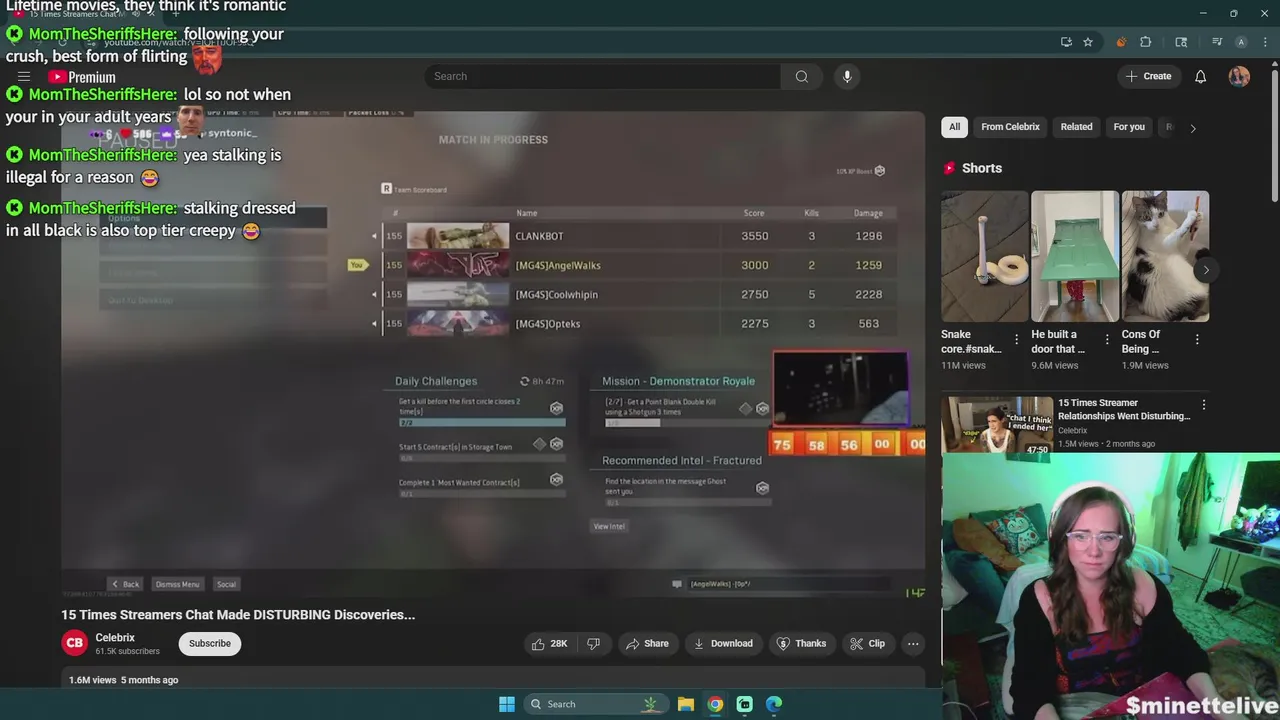Screen dimensions: 1280x720
Task: Open the 47:50 recommended video thumbnail
Action: click(997, 425)
